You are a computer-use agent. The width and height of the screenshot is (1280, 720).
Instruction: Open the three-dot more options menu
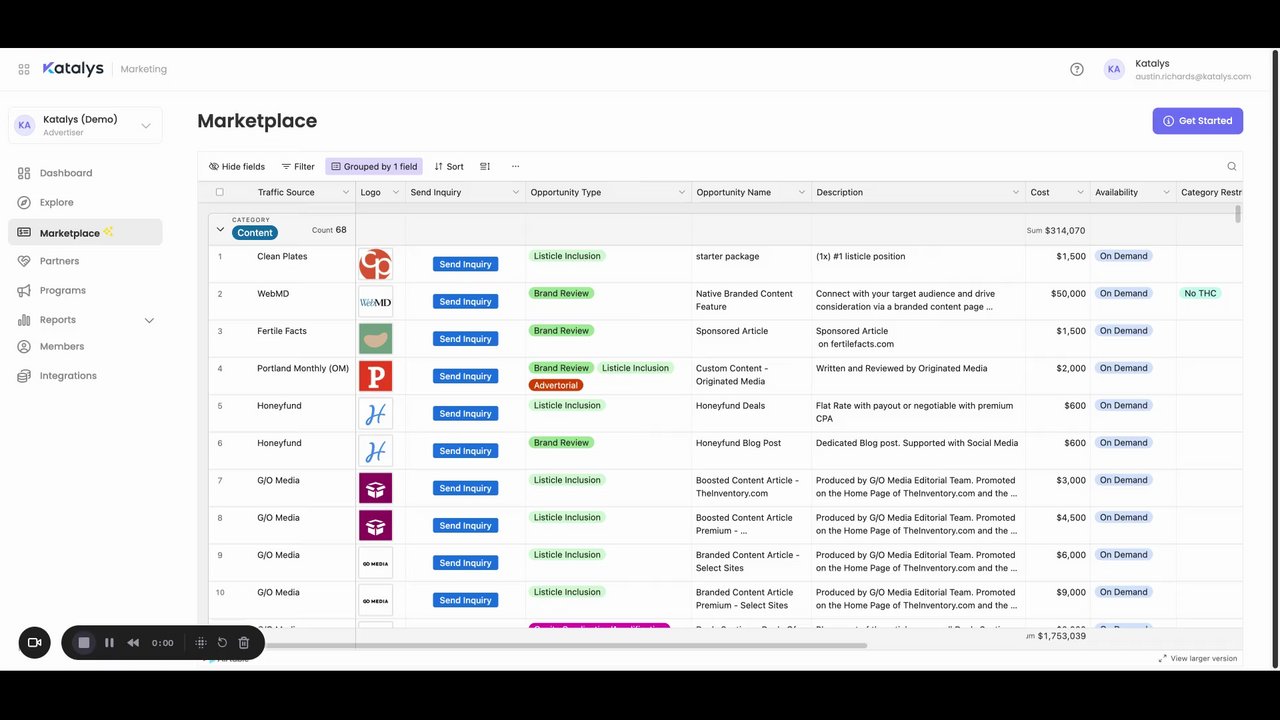click(516, 167)
